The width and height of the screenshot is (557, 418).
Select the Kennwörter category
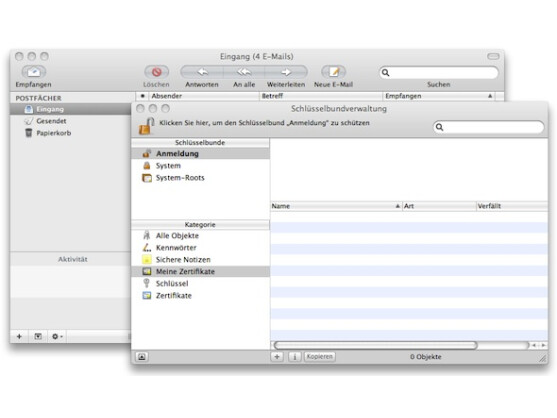[x=201, y=248]
